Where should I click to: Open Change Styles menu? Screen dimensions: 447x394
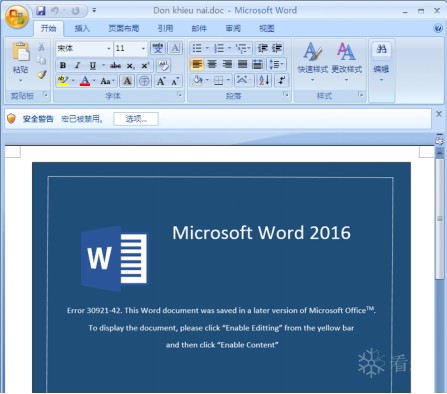coord(347,62)
